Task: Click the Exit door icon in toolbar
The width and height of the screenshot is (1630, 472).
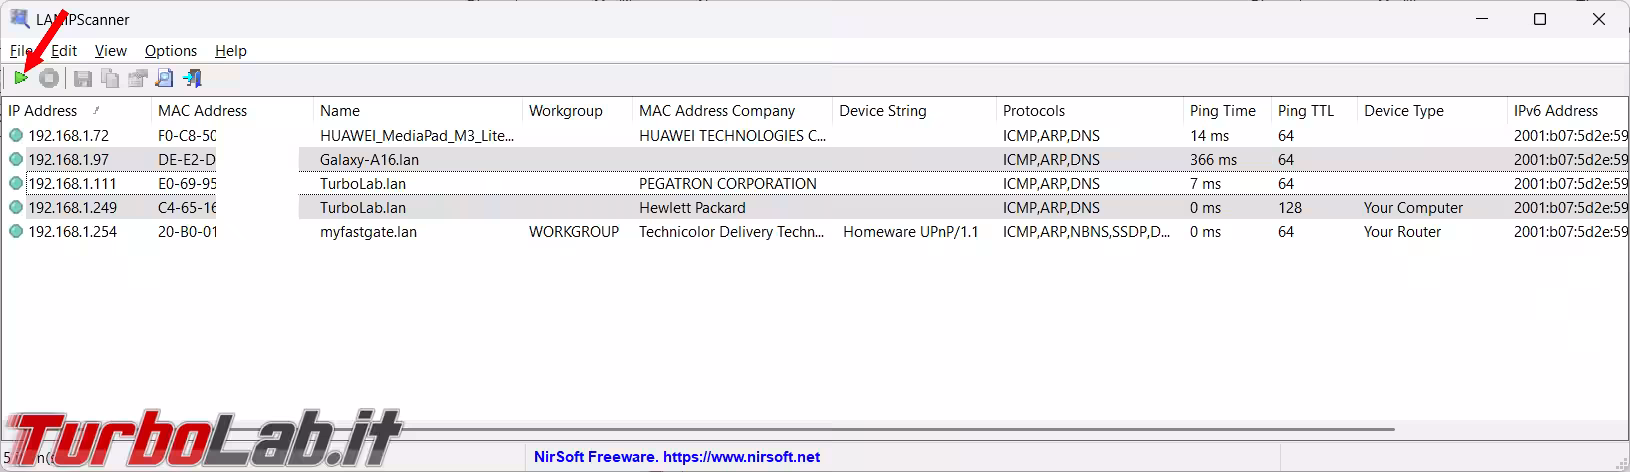Action: pos(192,78)
